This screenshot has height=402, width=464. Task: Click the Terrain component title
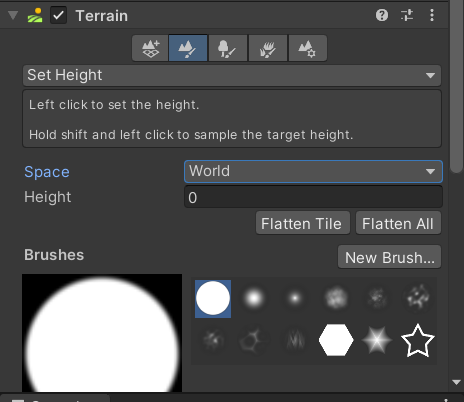coord(102,16)
